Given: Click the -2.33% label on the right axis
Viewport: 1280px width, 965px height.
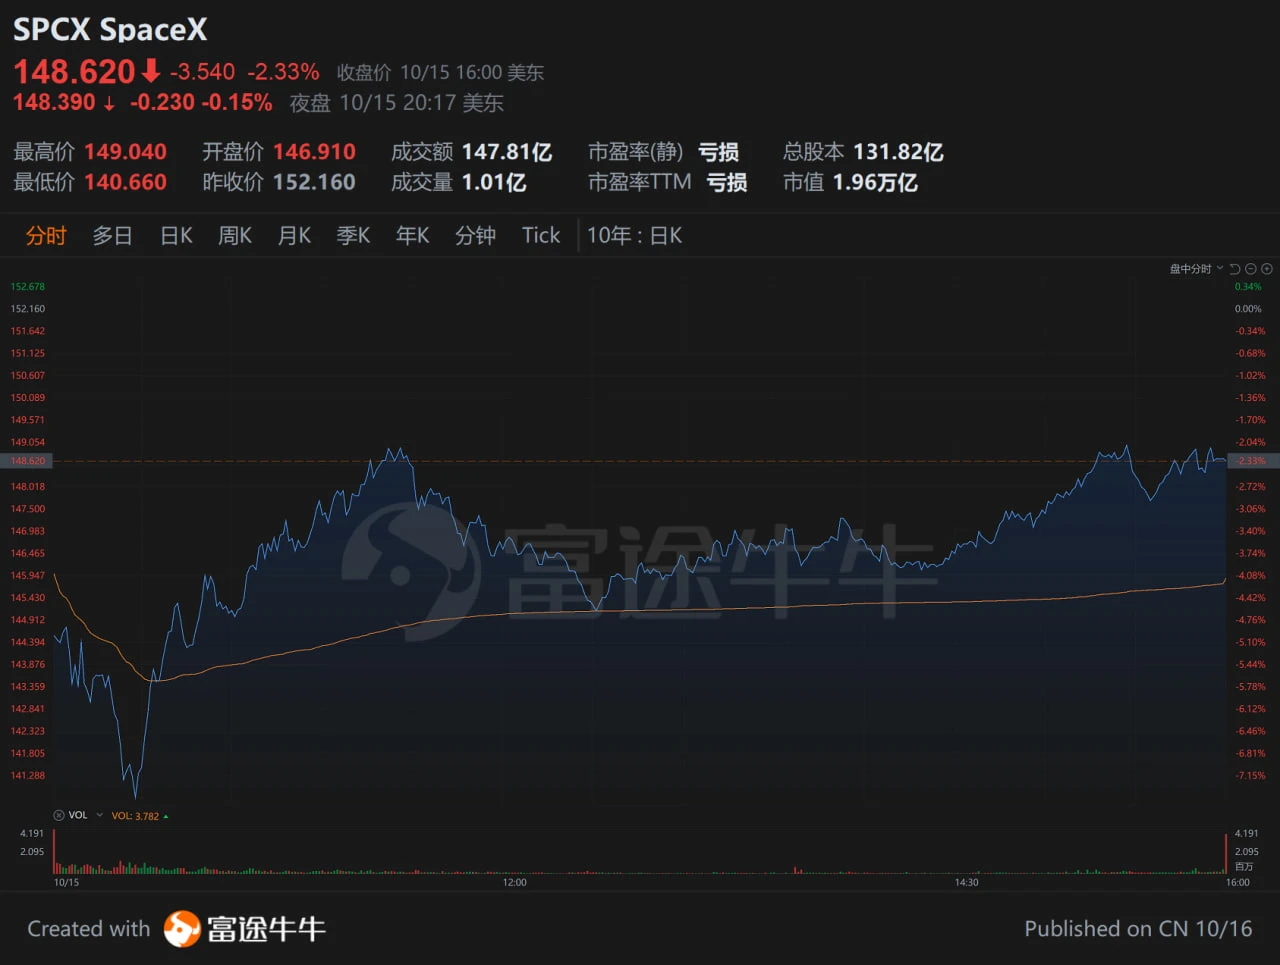Looking at the screenshot, I should [1251, 461].
